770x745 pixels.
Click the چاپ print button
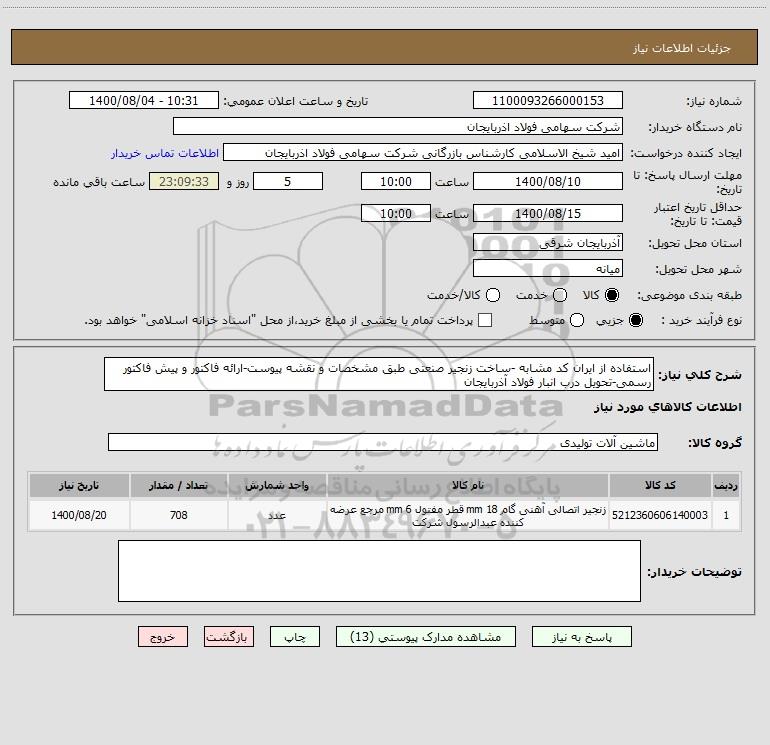point(295,637)
